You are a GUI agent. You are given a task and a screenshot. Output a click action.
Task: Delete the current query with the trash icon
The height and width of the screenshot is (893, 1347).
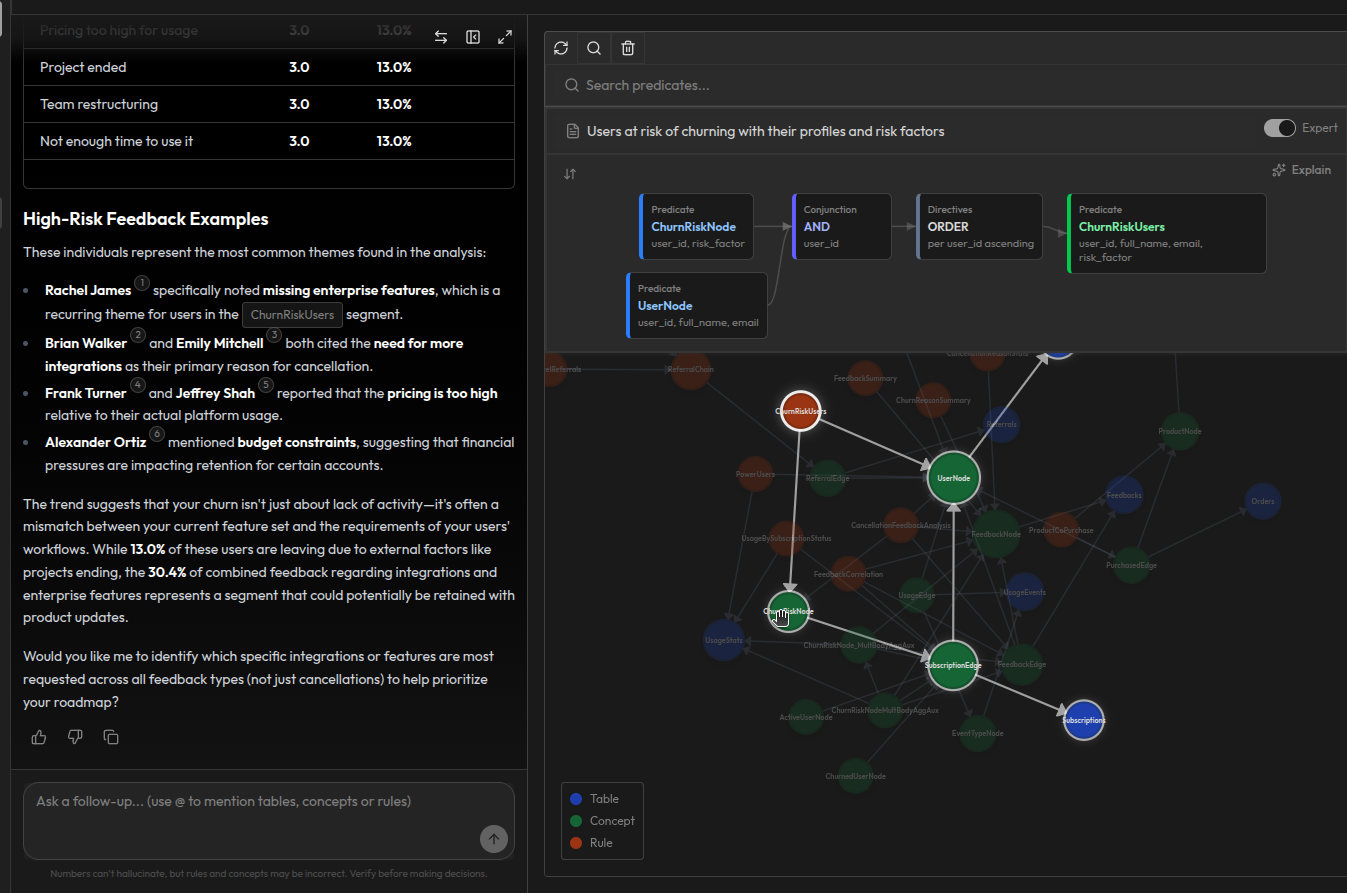[627, 47]
